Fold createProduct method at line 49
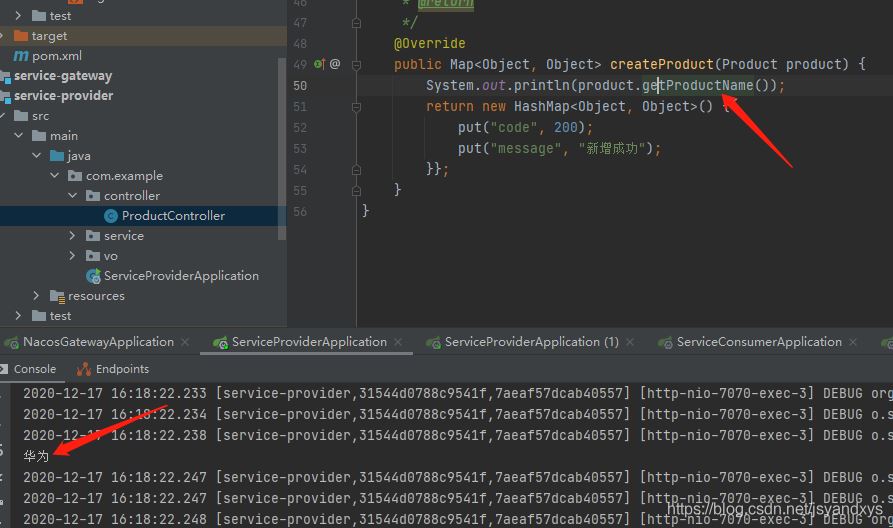 (357, 65)
